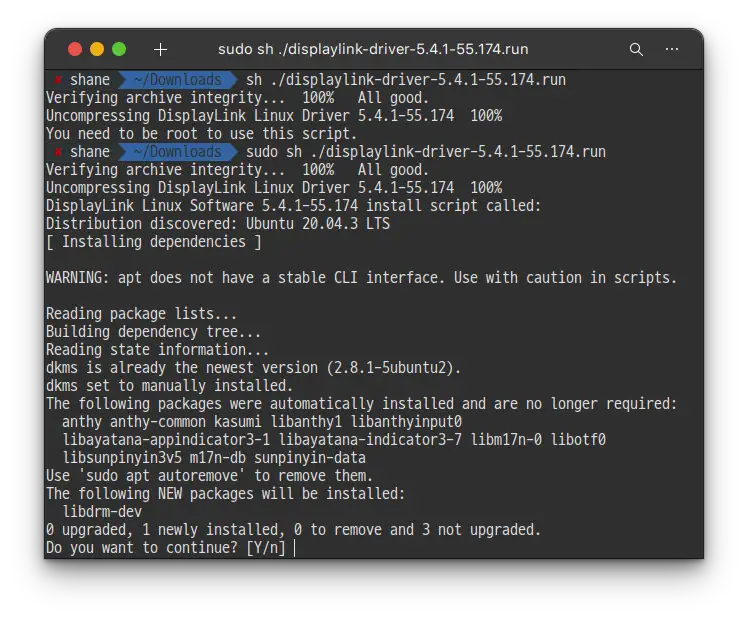This screenshot has height=619, width=748.
Task: Click the search magnifier icon
Action: [x=636, y=49]
